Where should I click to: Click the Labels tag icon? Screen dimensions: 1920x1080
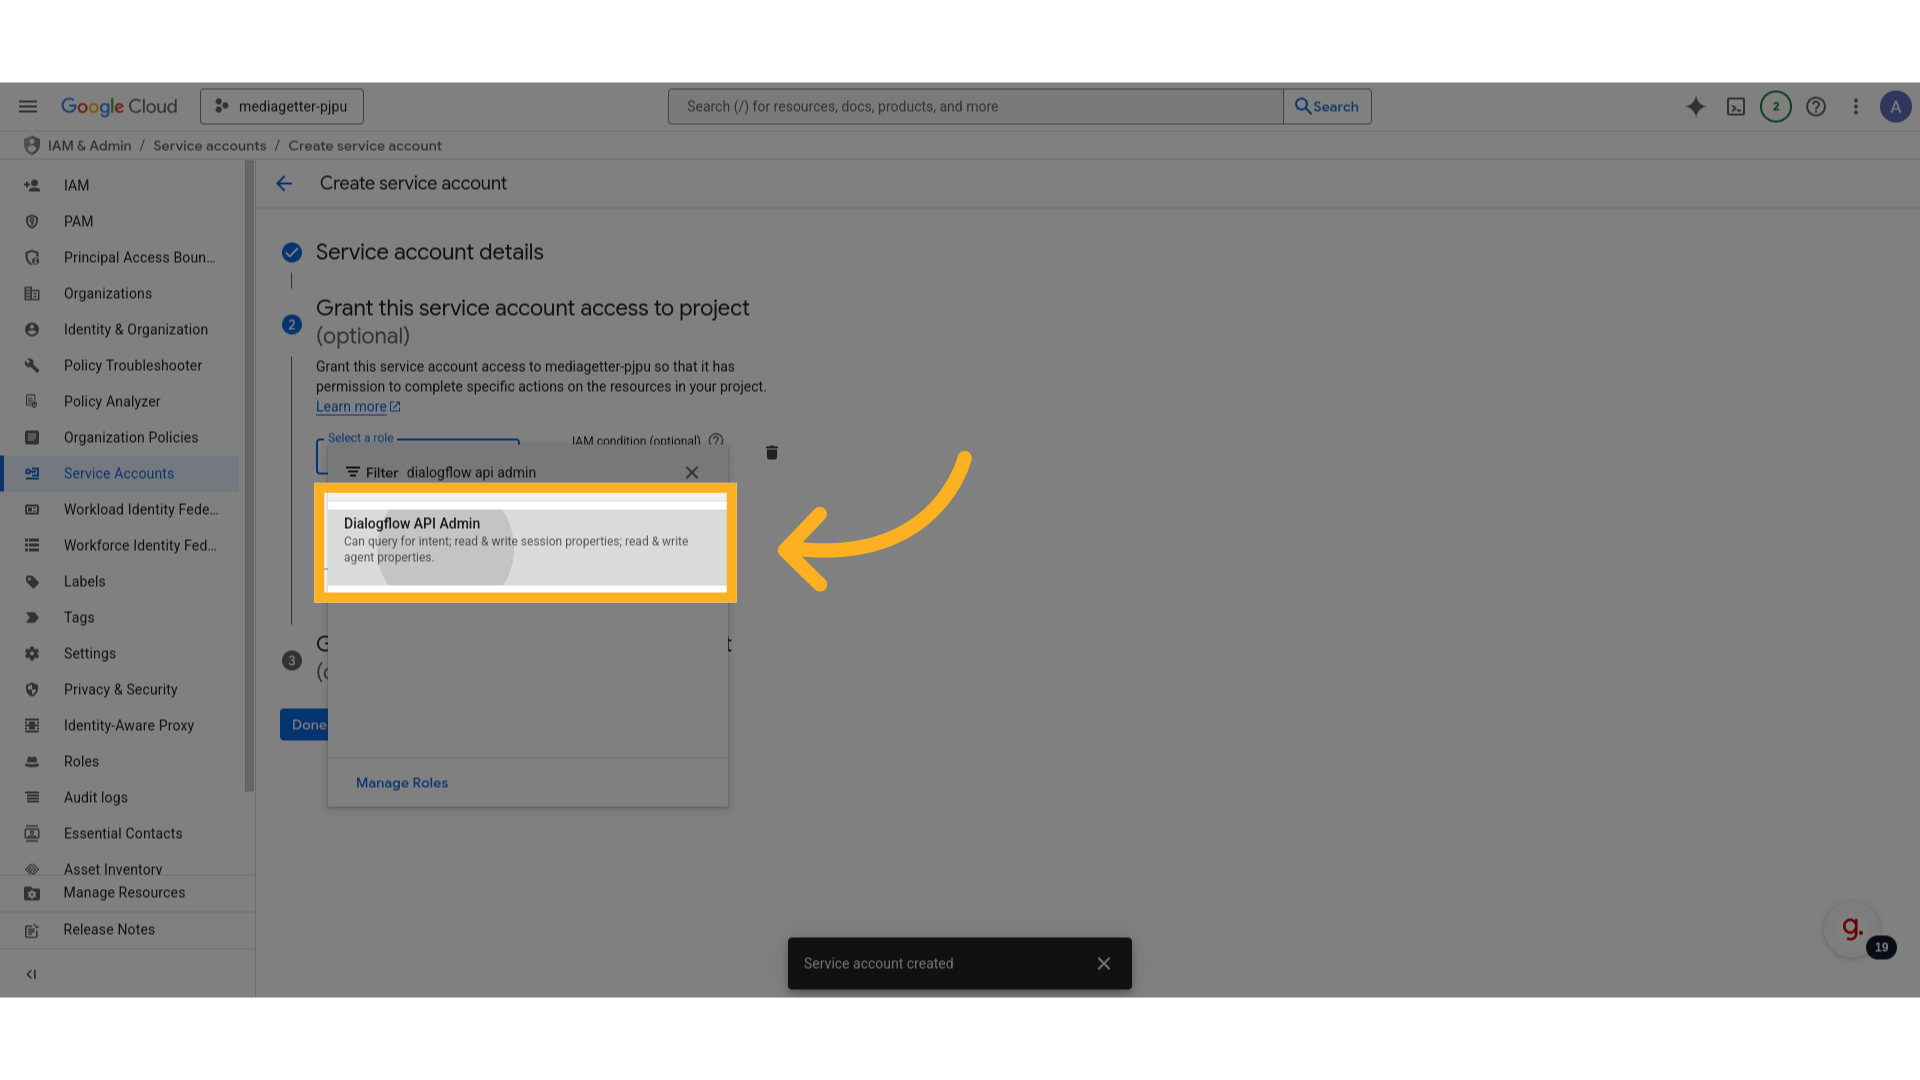click(32, 581)
